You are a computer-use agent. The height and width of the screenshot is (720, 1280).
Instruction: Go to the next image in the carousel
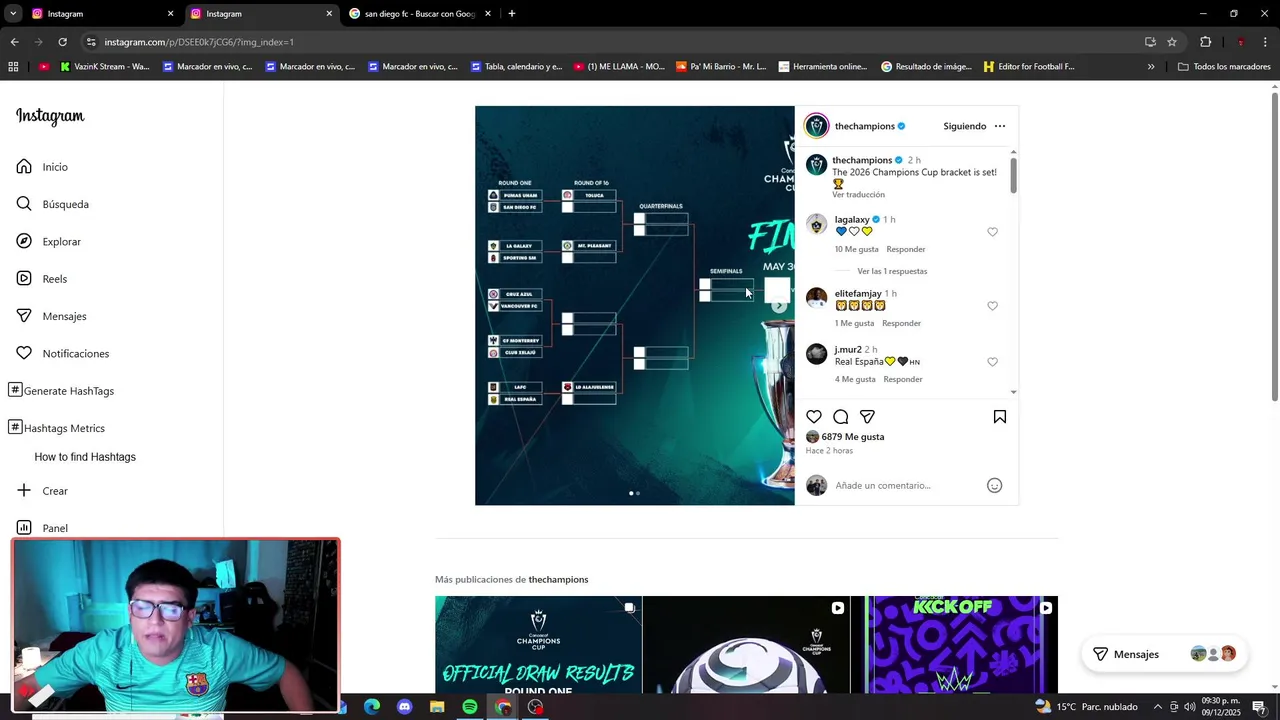click(x=779, y=306)
